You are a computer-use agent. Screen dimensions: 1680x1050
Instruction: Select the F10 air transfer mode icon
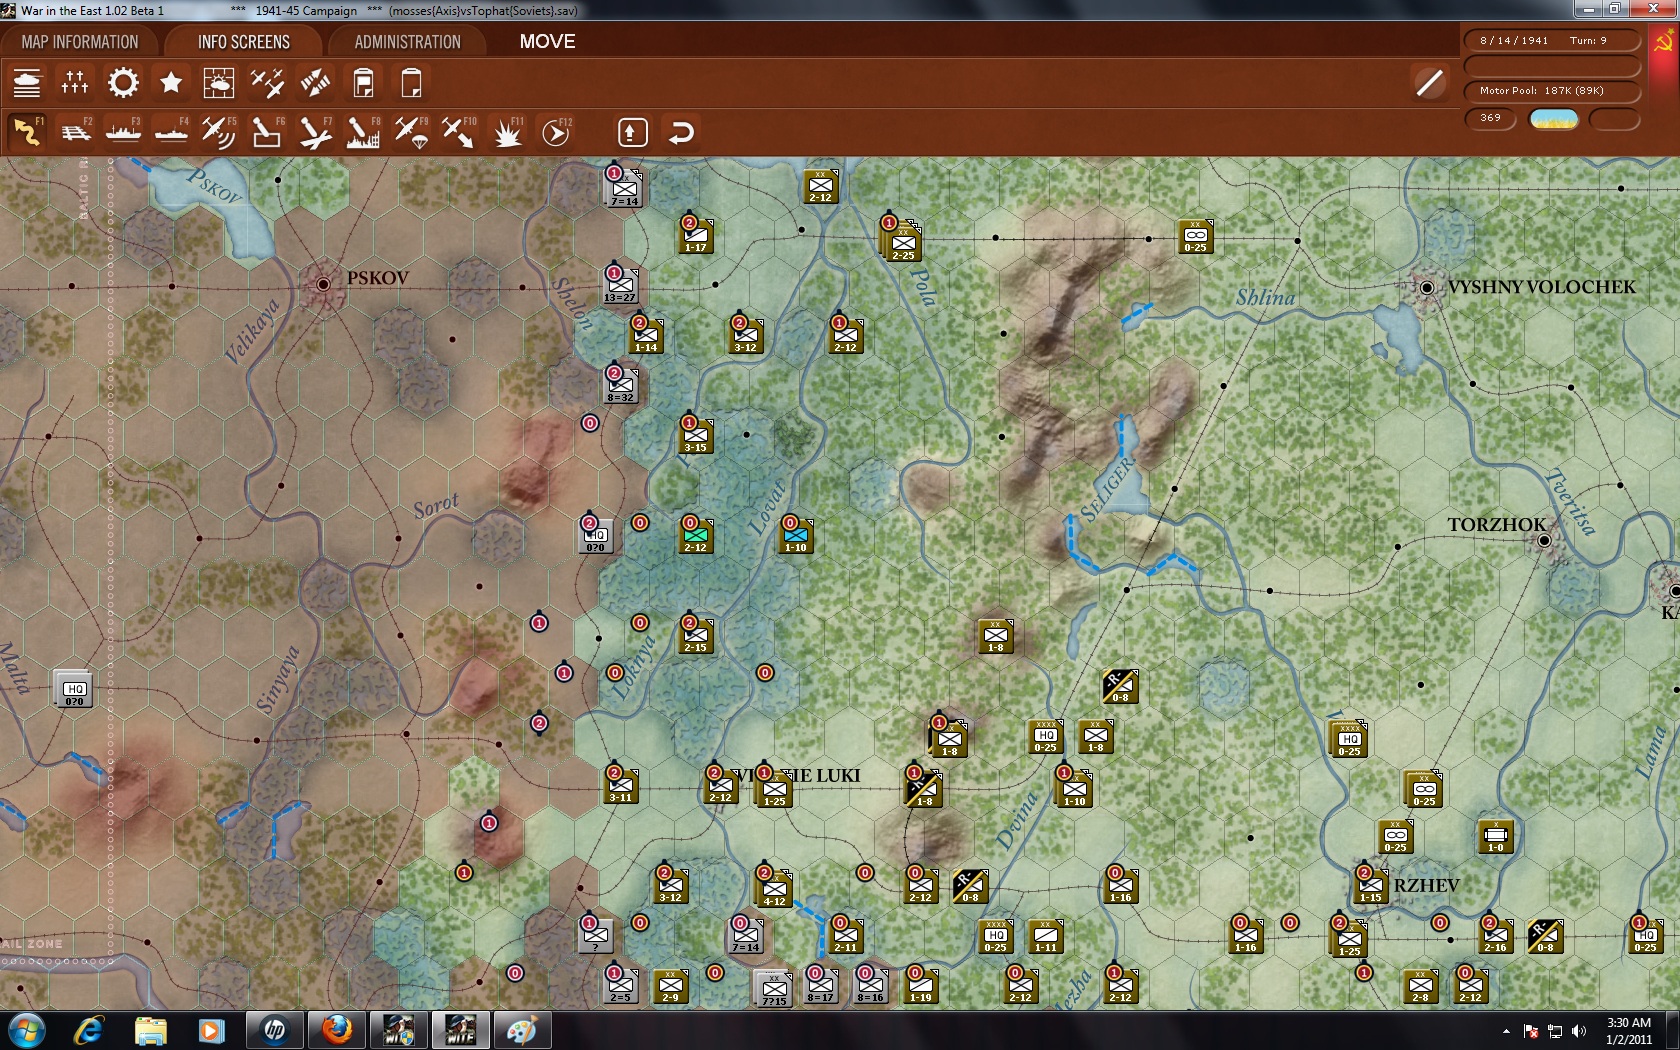[459, 132]
